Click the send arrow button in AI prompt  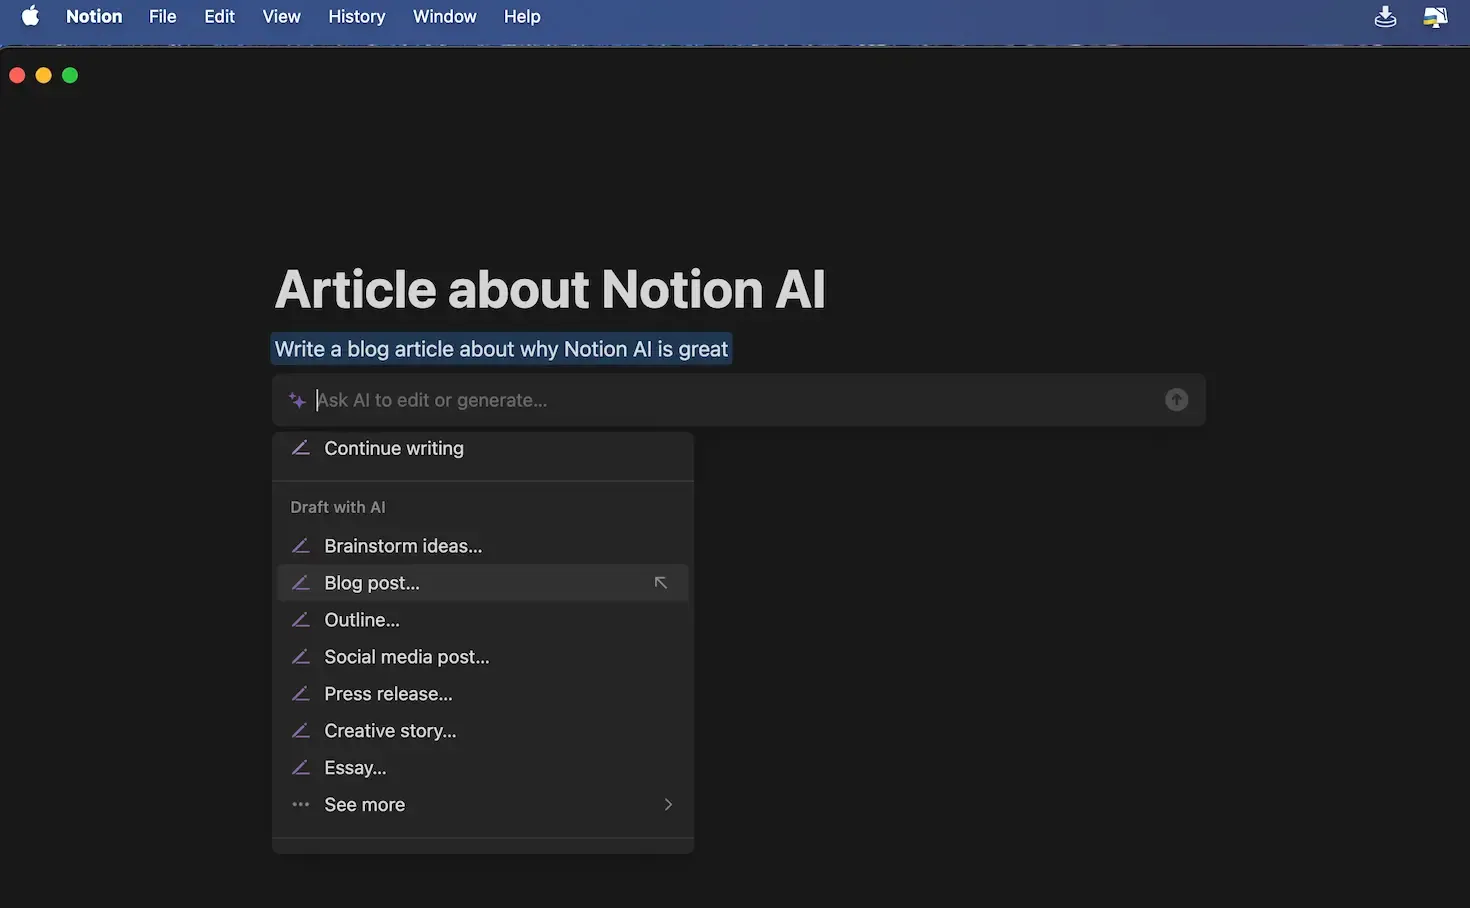(x=1177, y=400)
